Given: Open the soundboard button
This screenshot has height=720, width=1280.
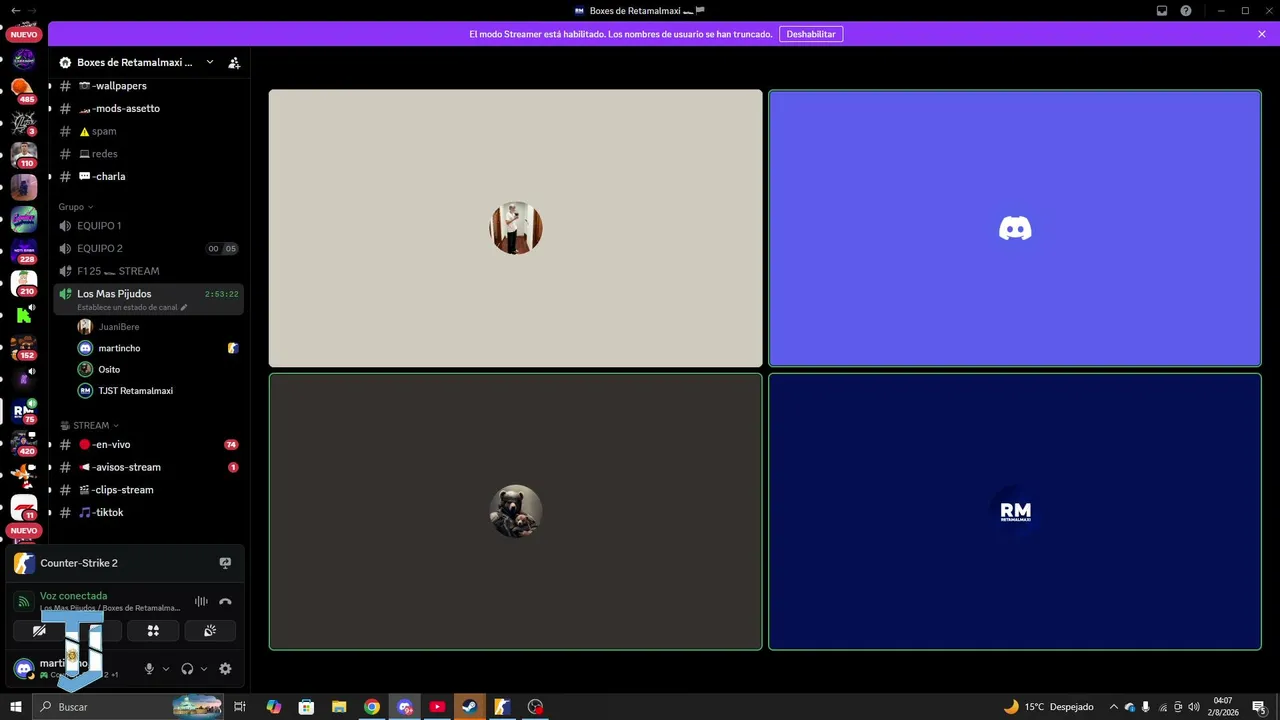Looking at the screenshot, I should tap(210, 631).
